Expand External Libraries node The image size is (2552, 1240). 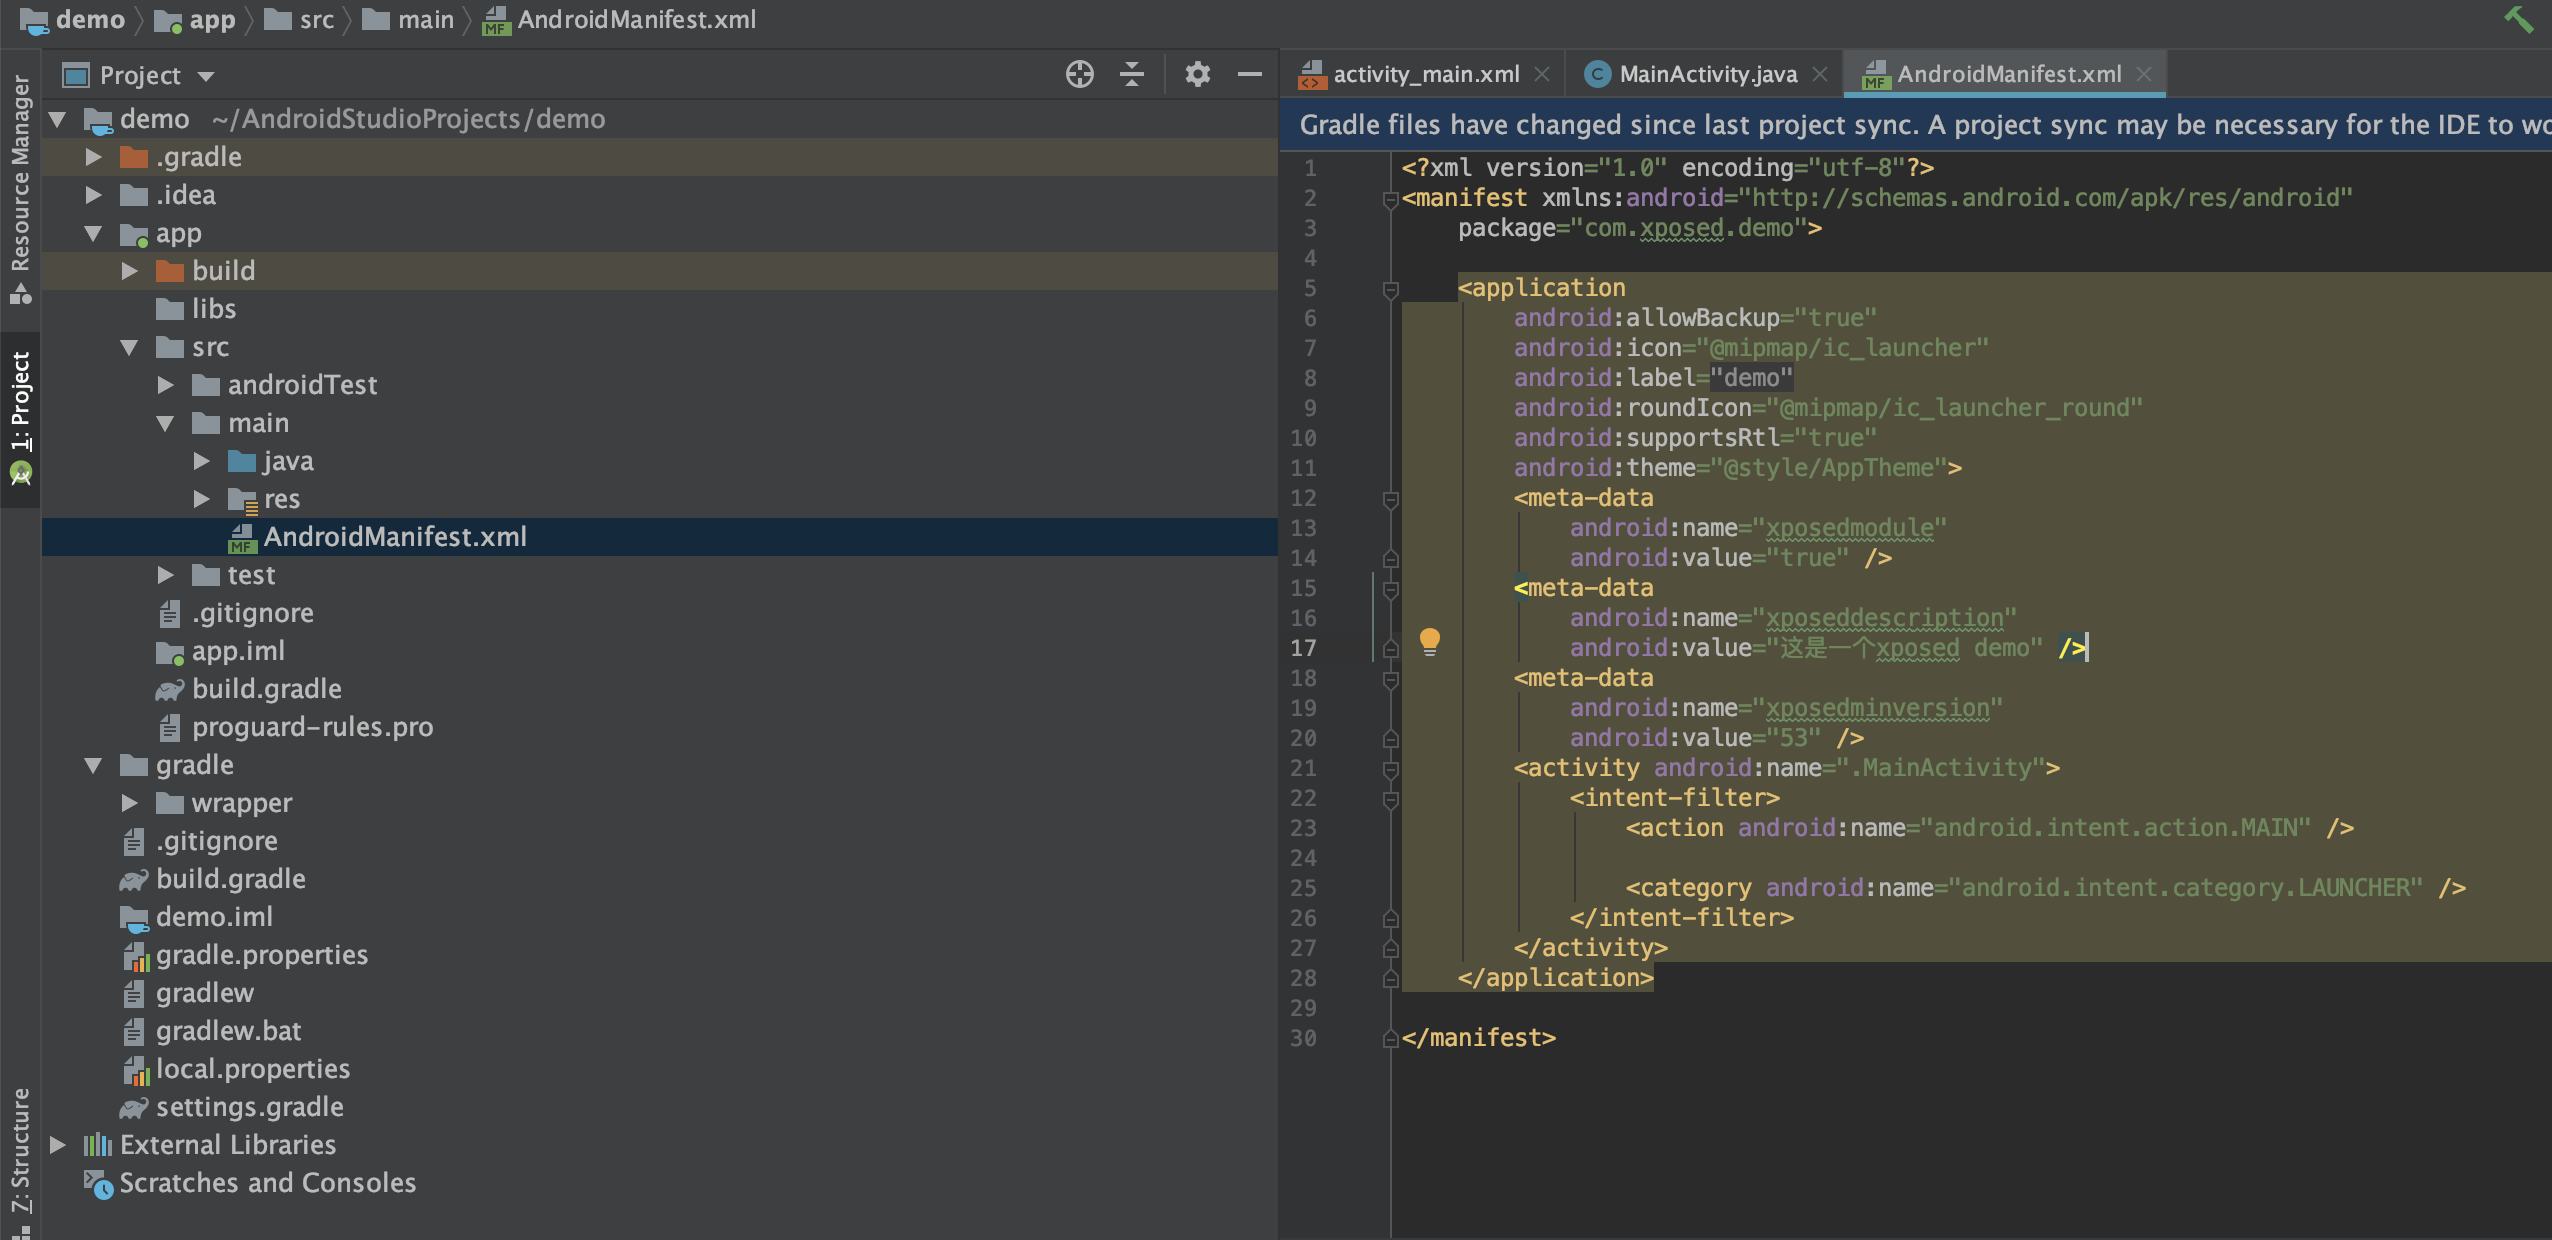tap(58, 1145)
